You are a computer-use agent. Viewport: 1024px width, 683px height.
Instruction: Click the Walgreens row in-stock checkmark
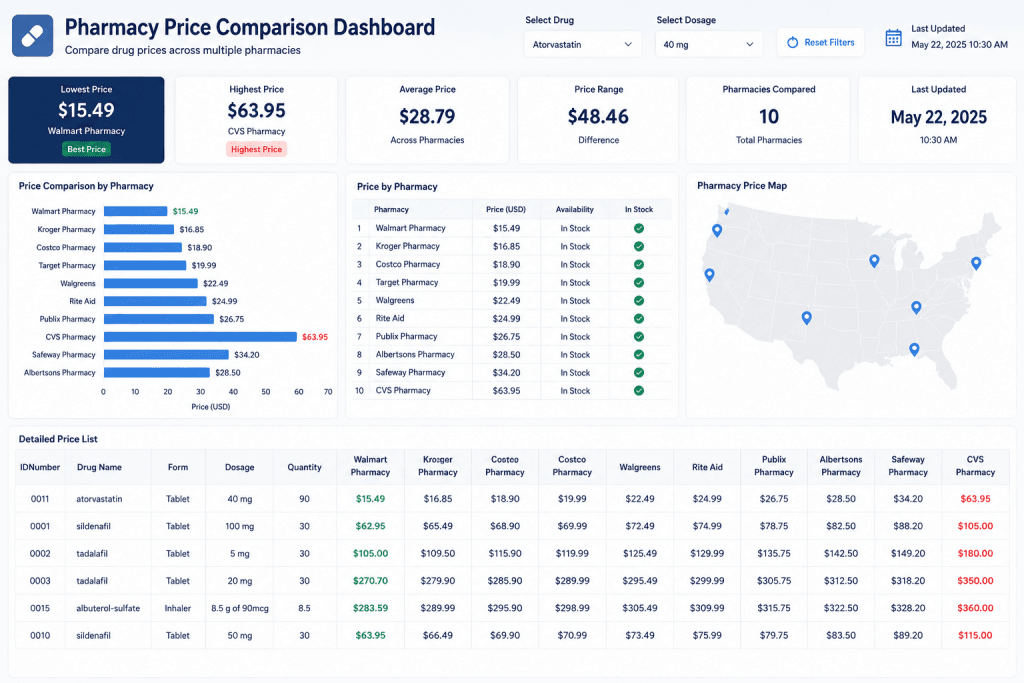point(639,300)
